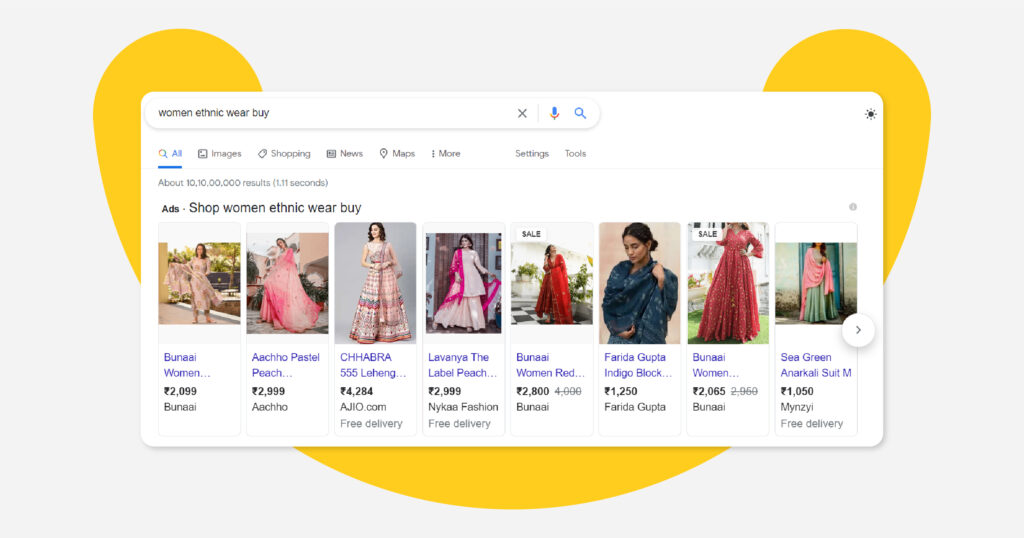Start voice search with the microphone icon
Screen dimensions: 1024x538
554,113
